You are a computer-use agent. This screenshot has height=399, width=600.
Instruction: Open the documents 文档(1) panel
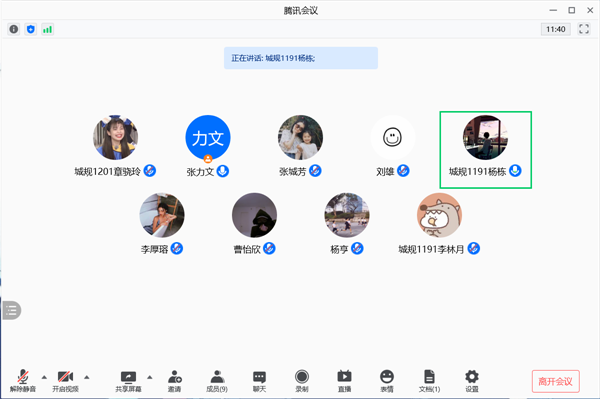(x=429, y=381)
